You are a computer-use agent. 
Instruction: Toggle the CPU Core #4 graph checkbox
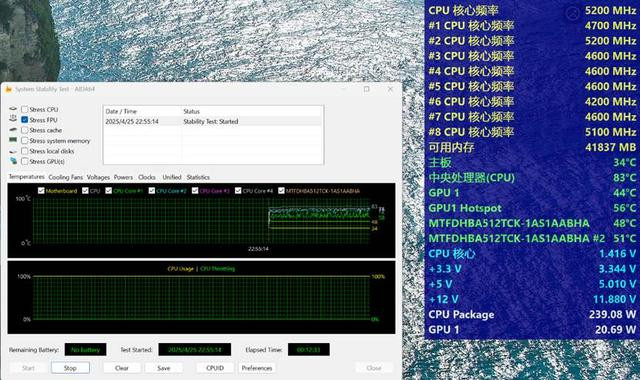click(238, 191)
